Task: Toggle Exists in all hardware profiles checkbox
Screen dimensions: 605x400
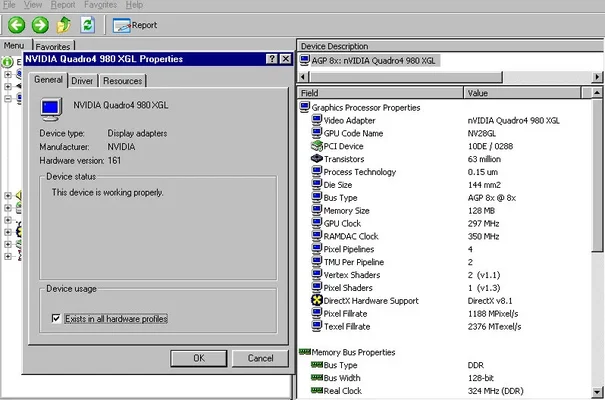Action: tap(56, 318)
